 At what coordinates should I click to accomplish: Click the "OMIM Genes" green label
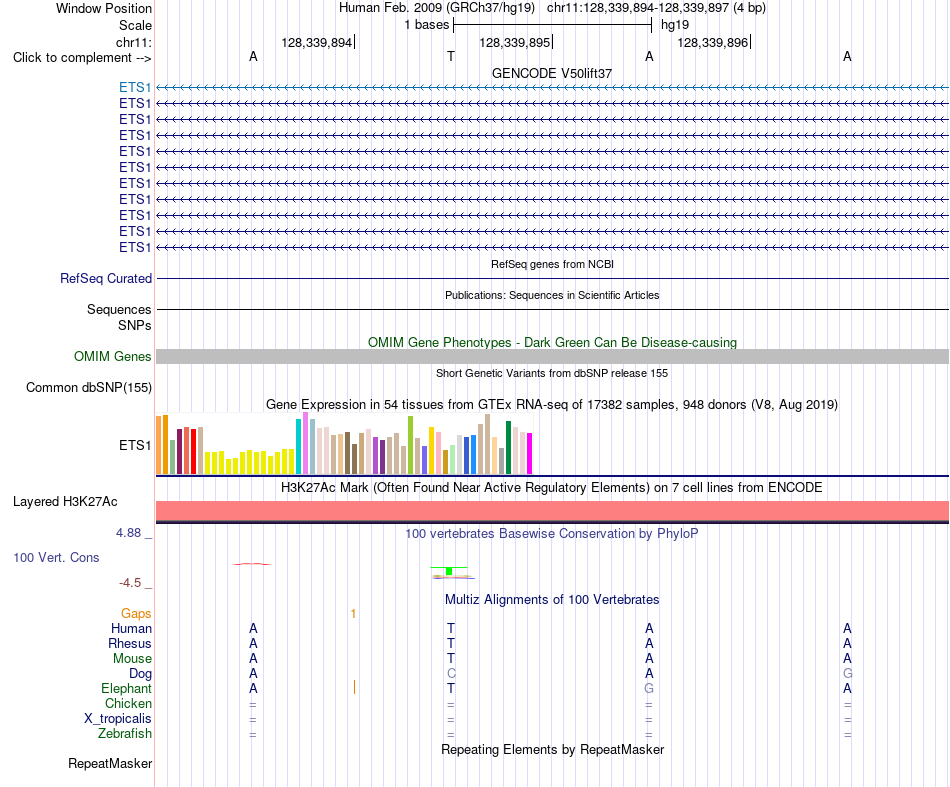point(113,356)
